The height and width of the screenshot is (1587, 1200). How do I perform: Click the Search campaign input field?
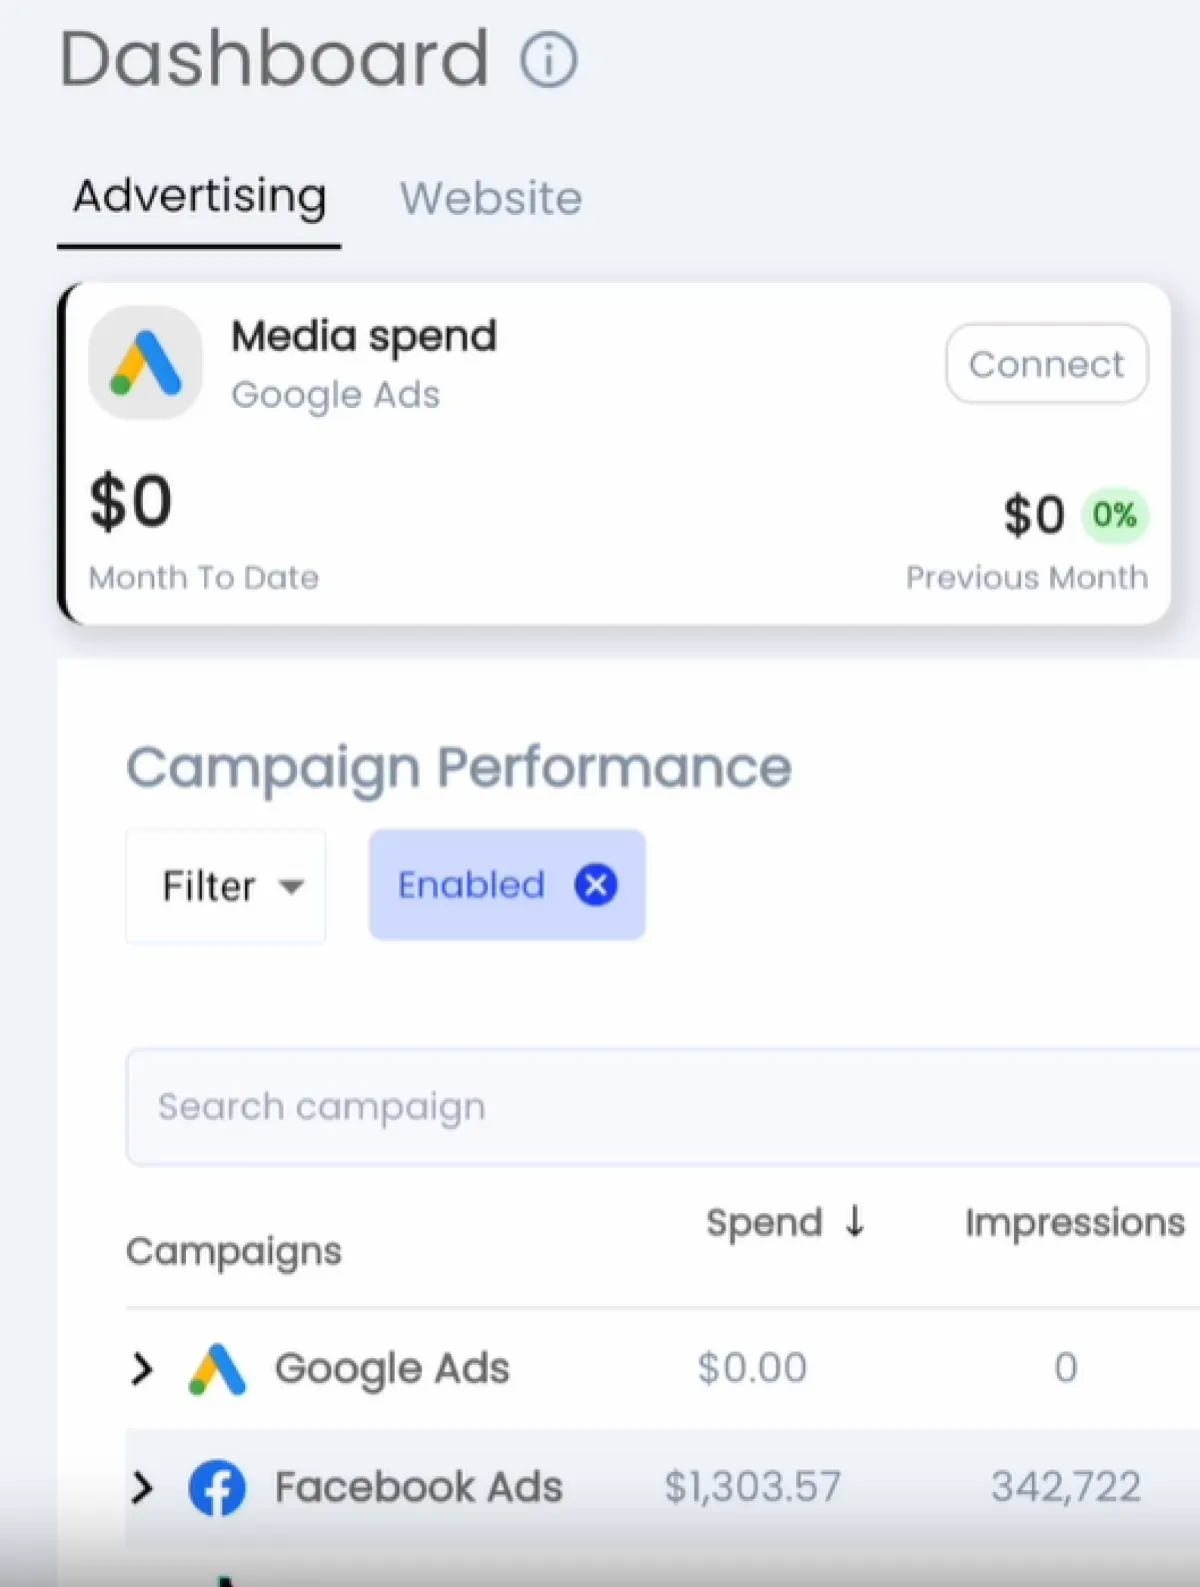tap(660, 1107)
